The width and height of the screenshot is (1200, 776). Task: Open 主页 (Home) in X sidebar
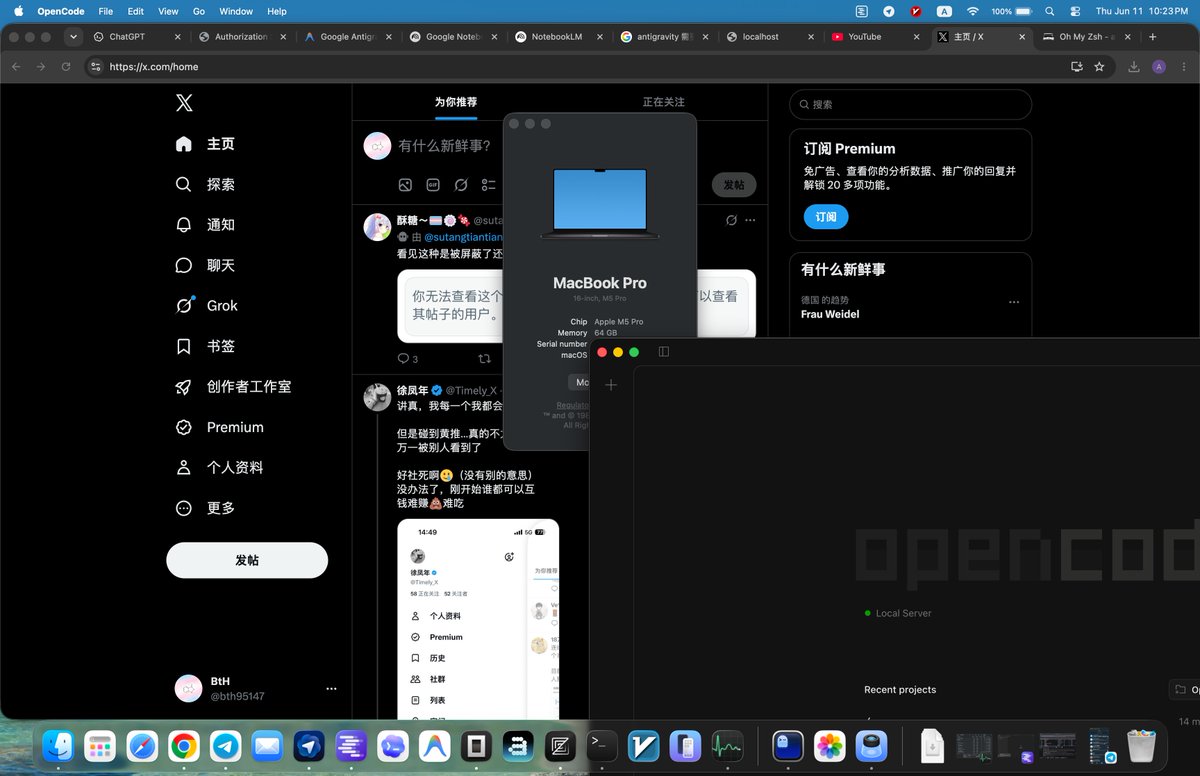205,144
